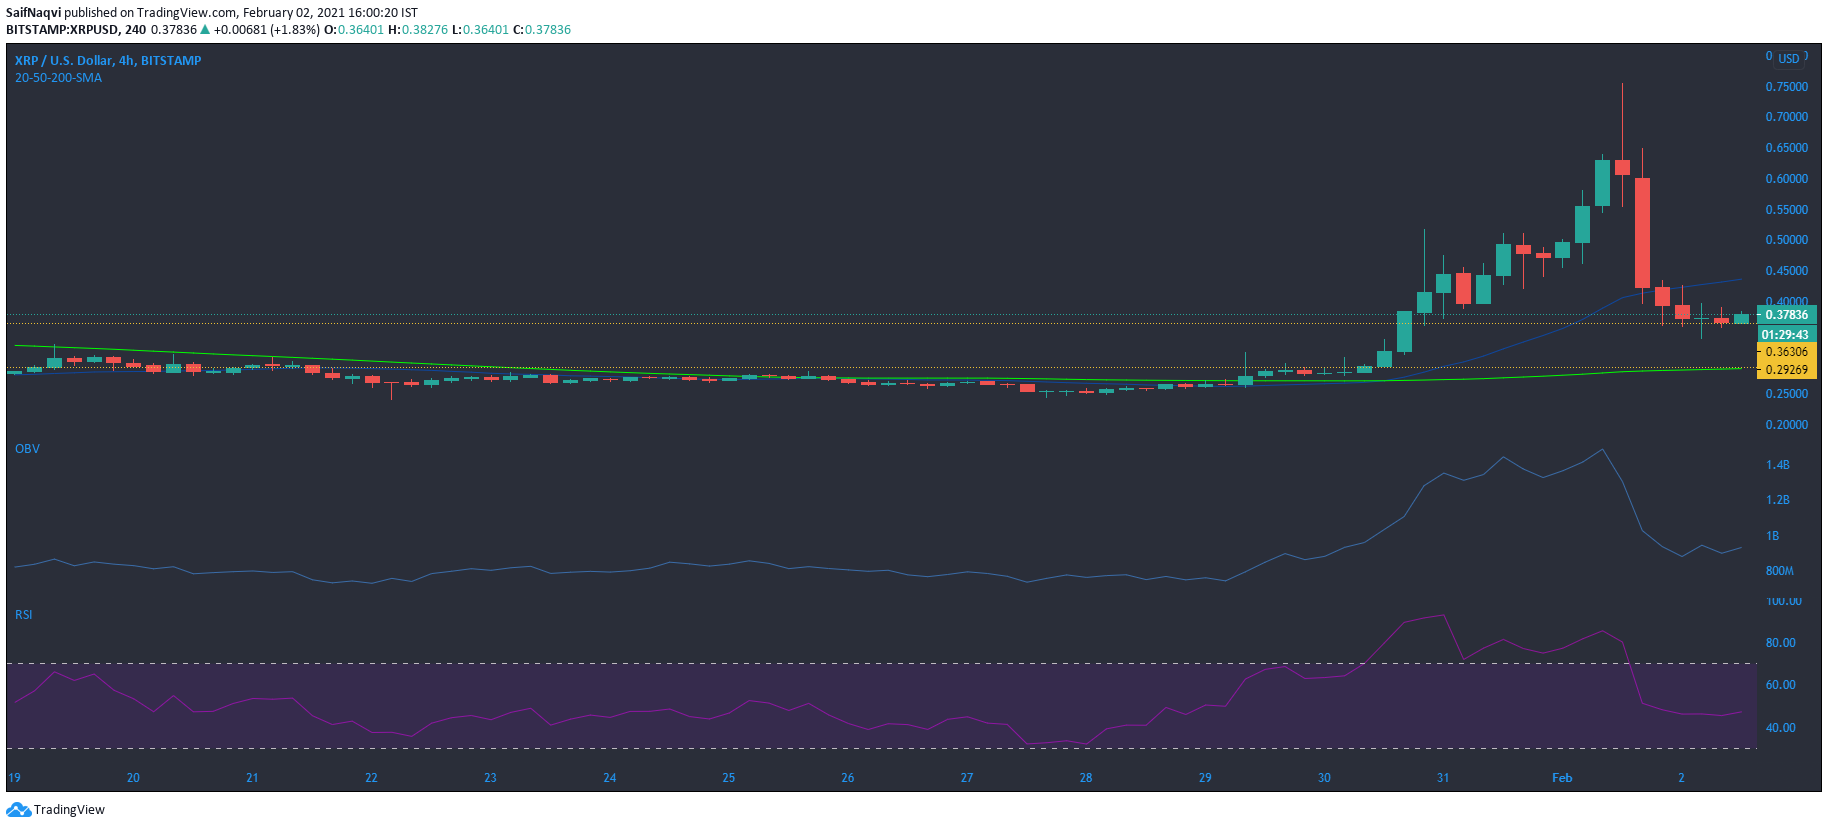Click date 19 on the time axis
This screenshot has height=828, width=1828.
[14, 778]
